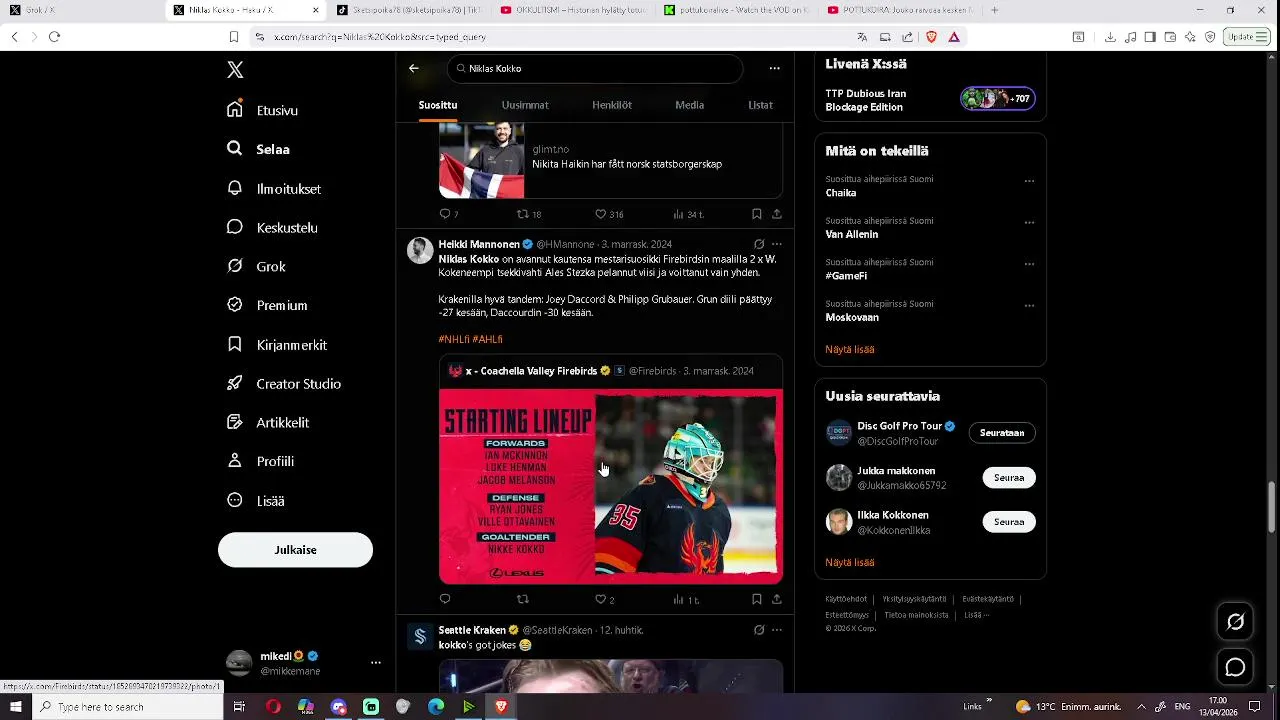Repost the Heikki Mannonen post
This screenshot has width=1280, height=720.
(x=522, y=599)
